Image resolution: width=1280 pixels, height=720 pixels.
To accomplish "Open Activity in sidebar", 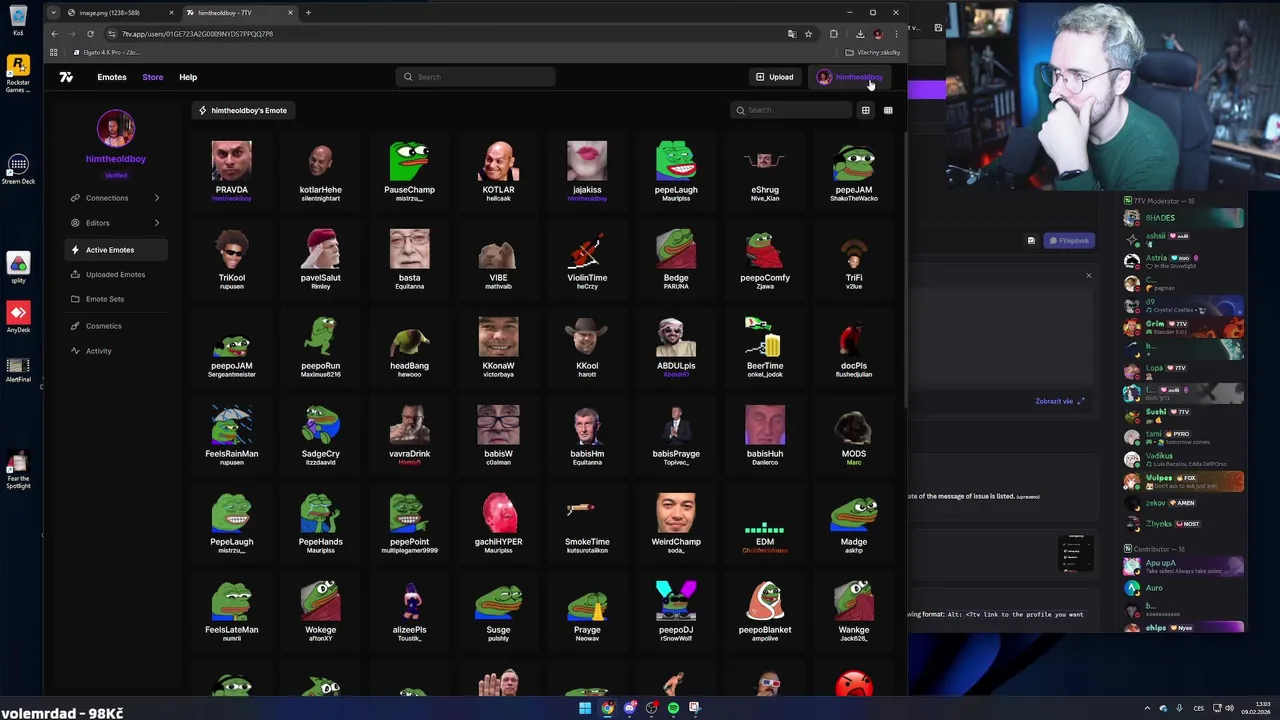I will click(115, 351).
